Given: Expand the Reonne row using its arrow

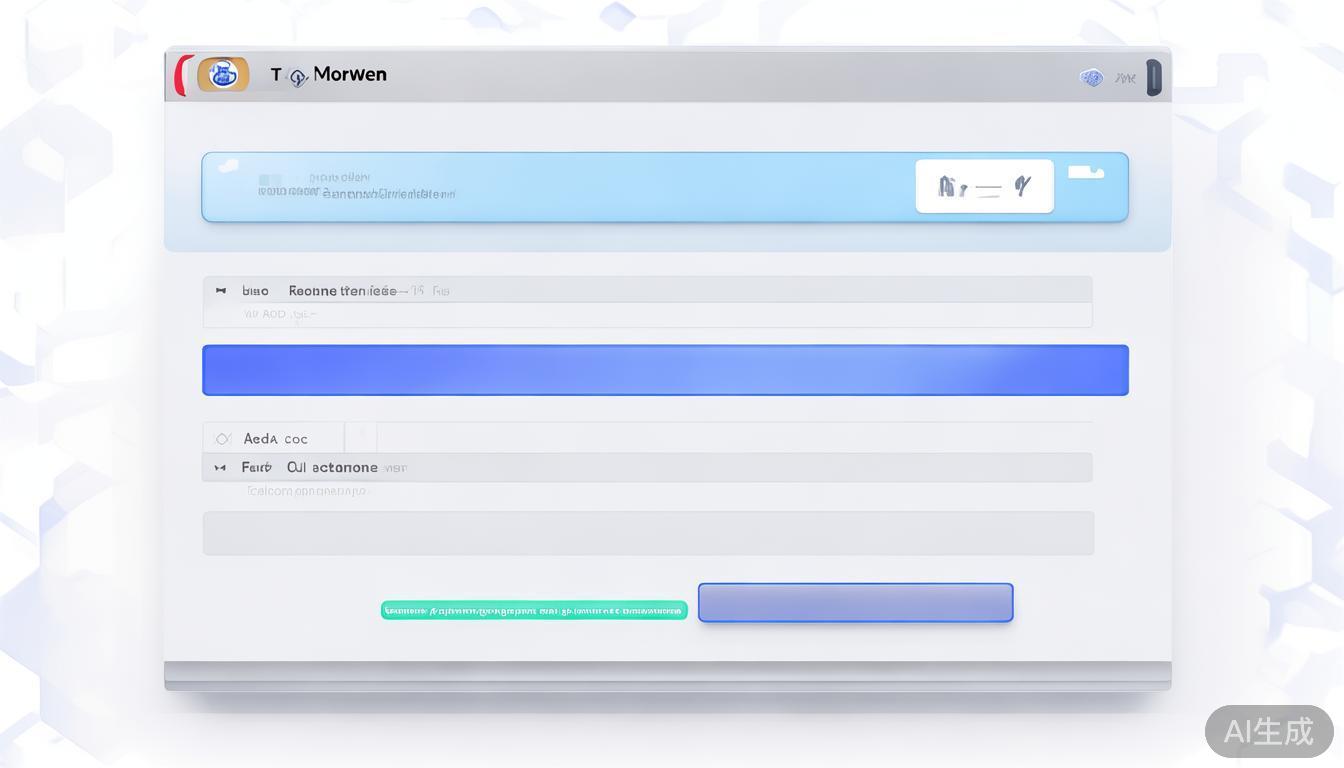Looking at the screenshot, I should tap(221, 291).
